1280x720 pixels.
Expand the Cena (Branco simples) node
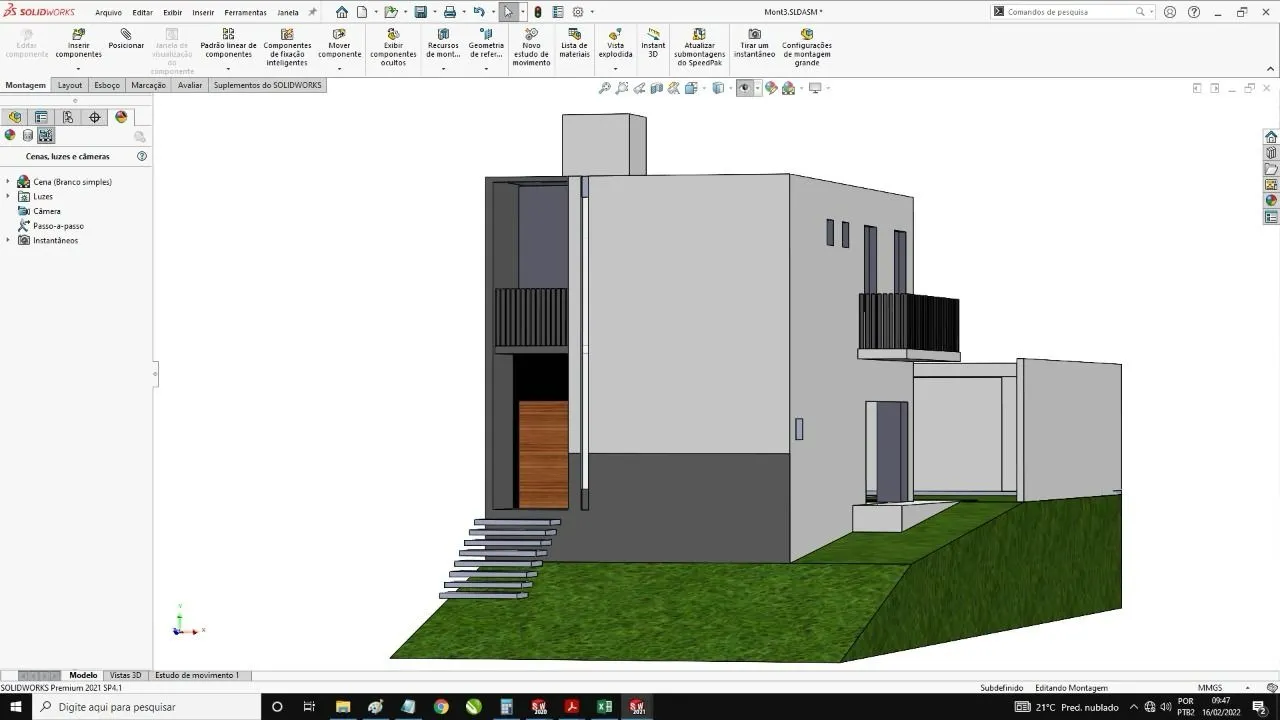[x=8, y=182]
